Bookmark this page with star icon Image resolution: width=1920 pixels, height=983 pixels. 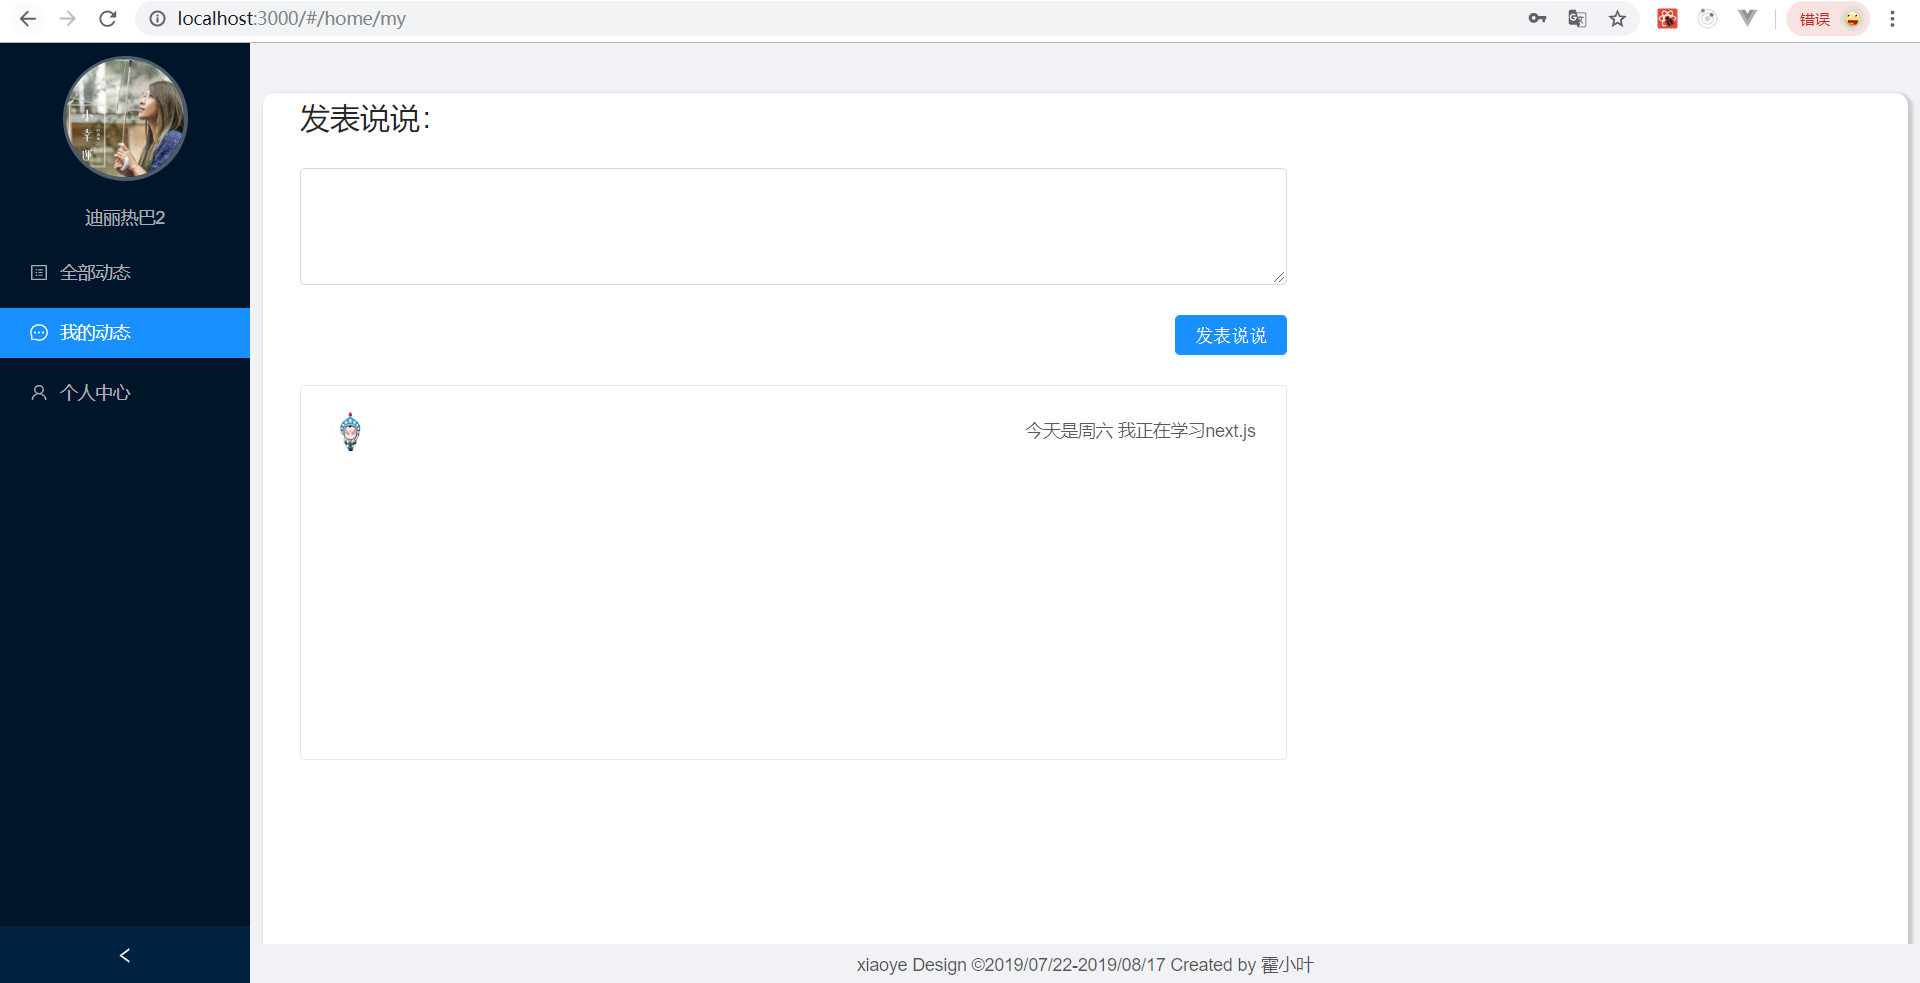(1617, 18)
